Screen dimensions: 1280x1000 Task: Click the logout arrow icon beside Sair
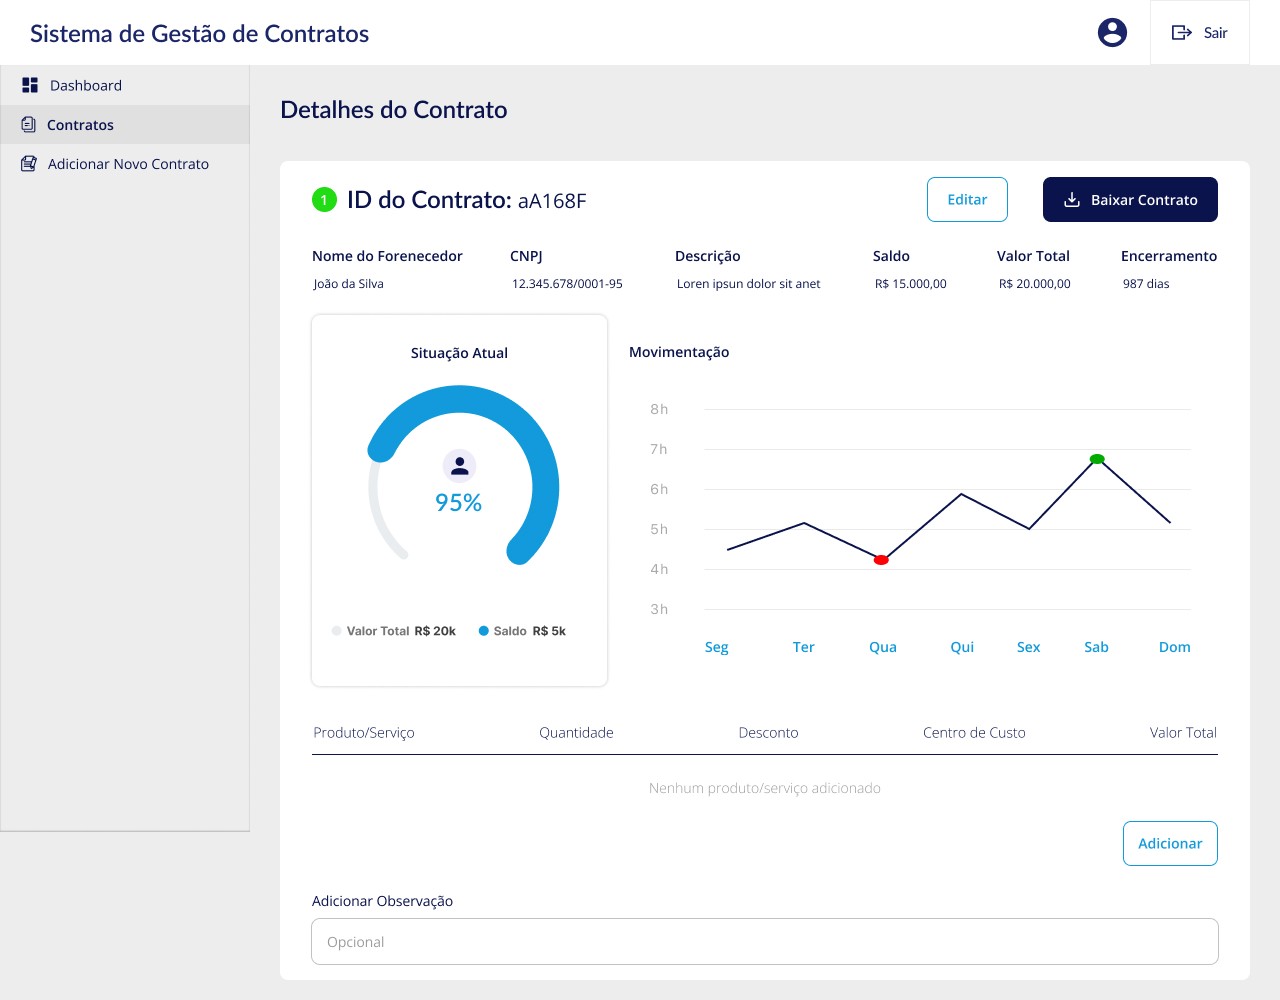coord(1181,33)
